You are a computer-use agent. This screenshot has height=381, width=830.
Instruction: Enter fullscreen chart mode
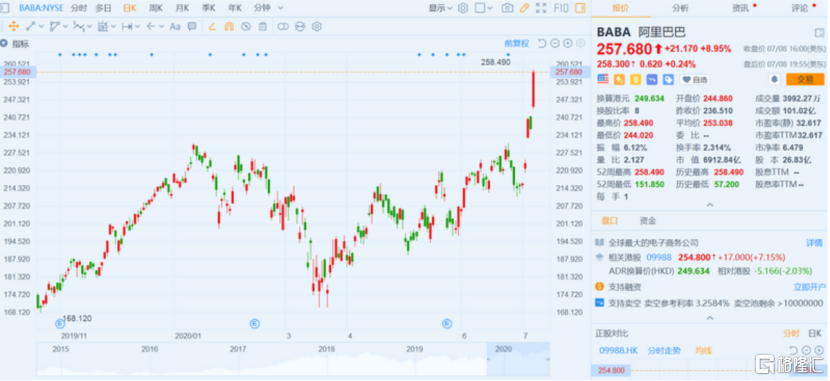541,8
